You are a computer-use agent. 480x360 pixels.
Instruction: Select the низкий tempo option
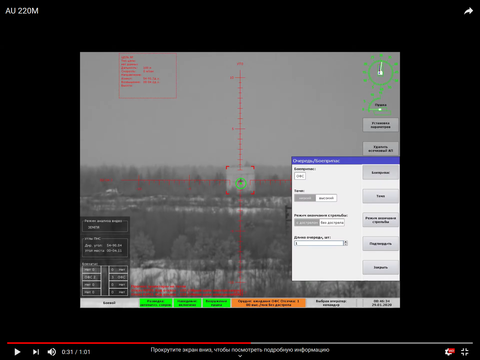coord(305,198)
